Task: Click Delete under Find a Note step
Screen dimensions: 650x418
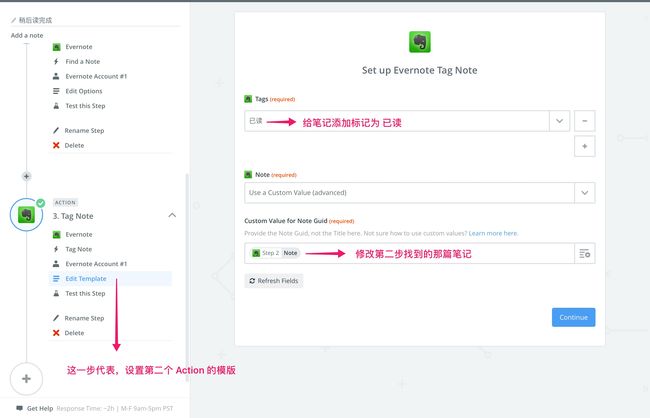Action: pyautogui.click(x=74, y=146)
